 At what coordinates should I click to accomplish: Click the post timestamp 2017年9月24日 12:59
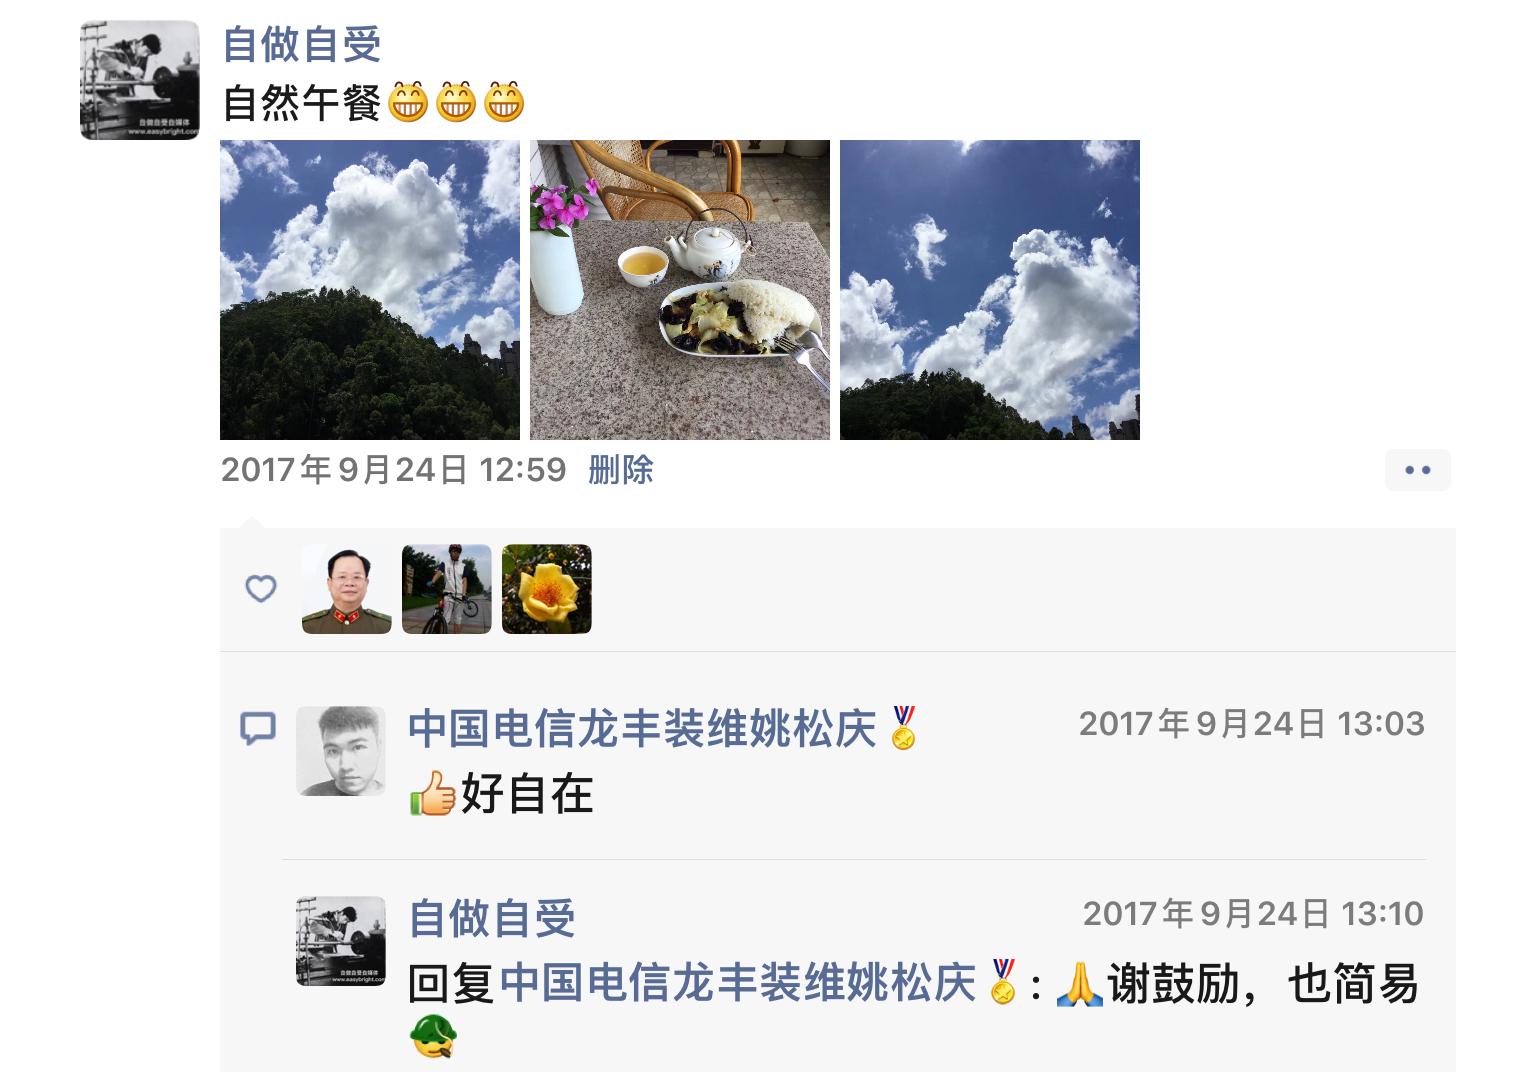394,470
